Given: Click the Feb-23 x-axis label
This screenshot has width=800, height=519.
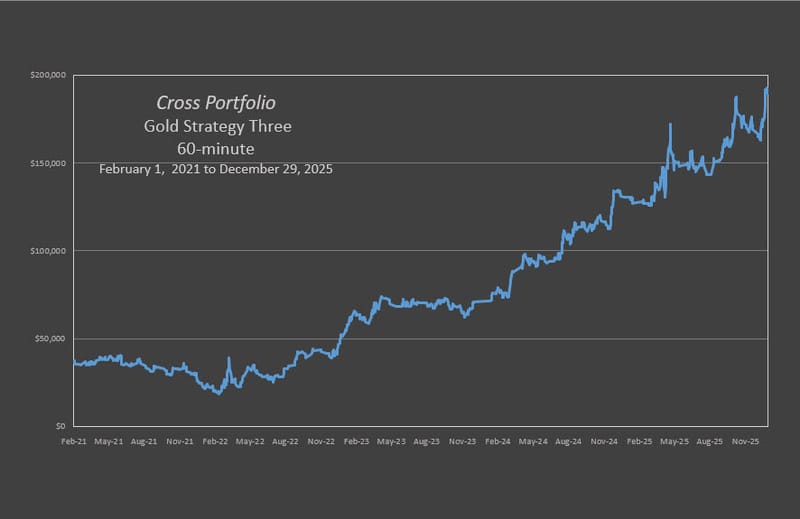Looking at the screenshot, I should (357, 440).
